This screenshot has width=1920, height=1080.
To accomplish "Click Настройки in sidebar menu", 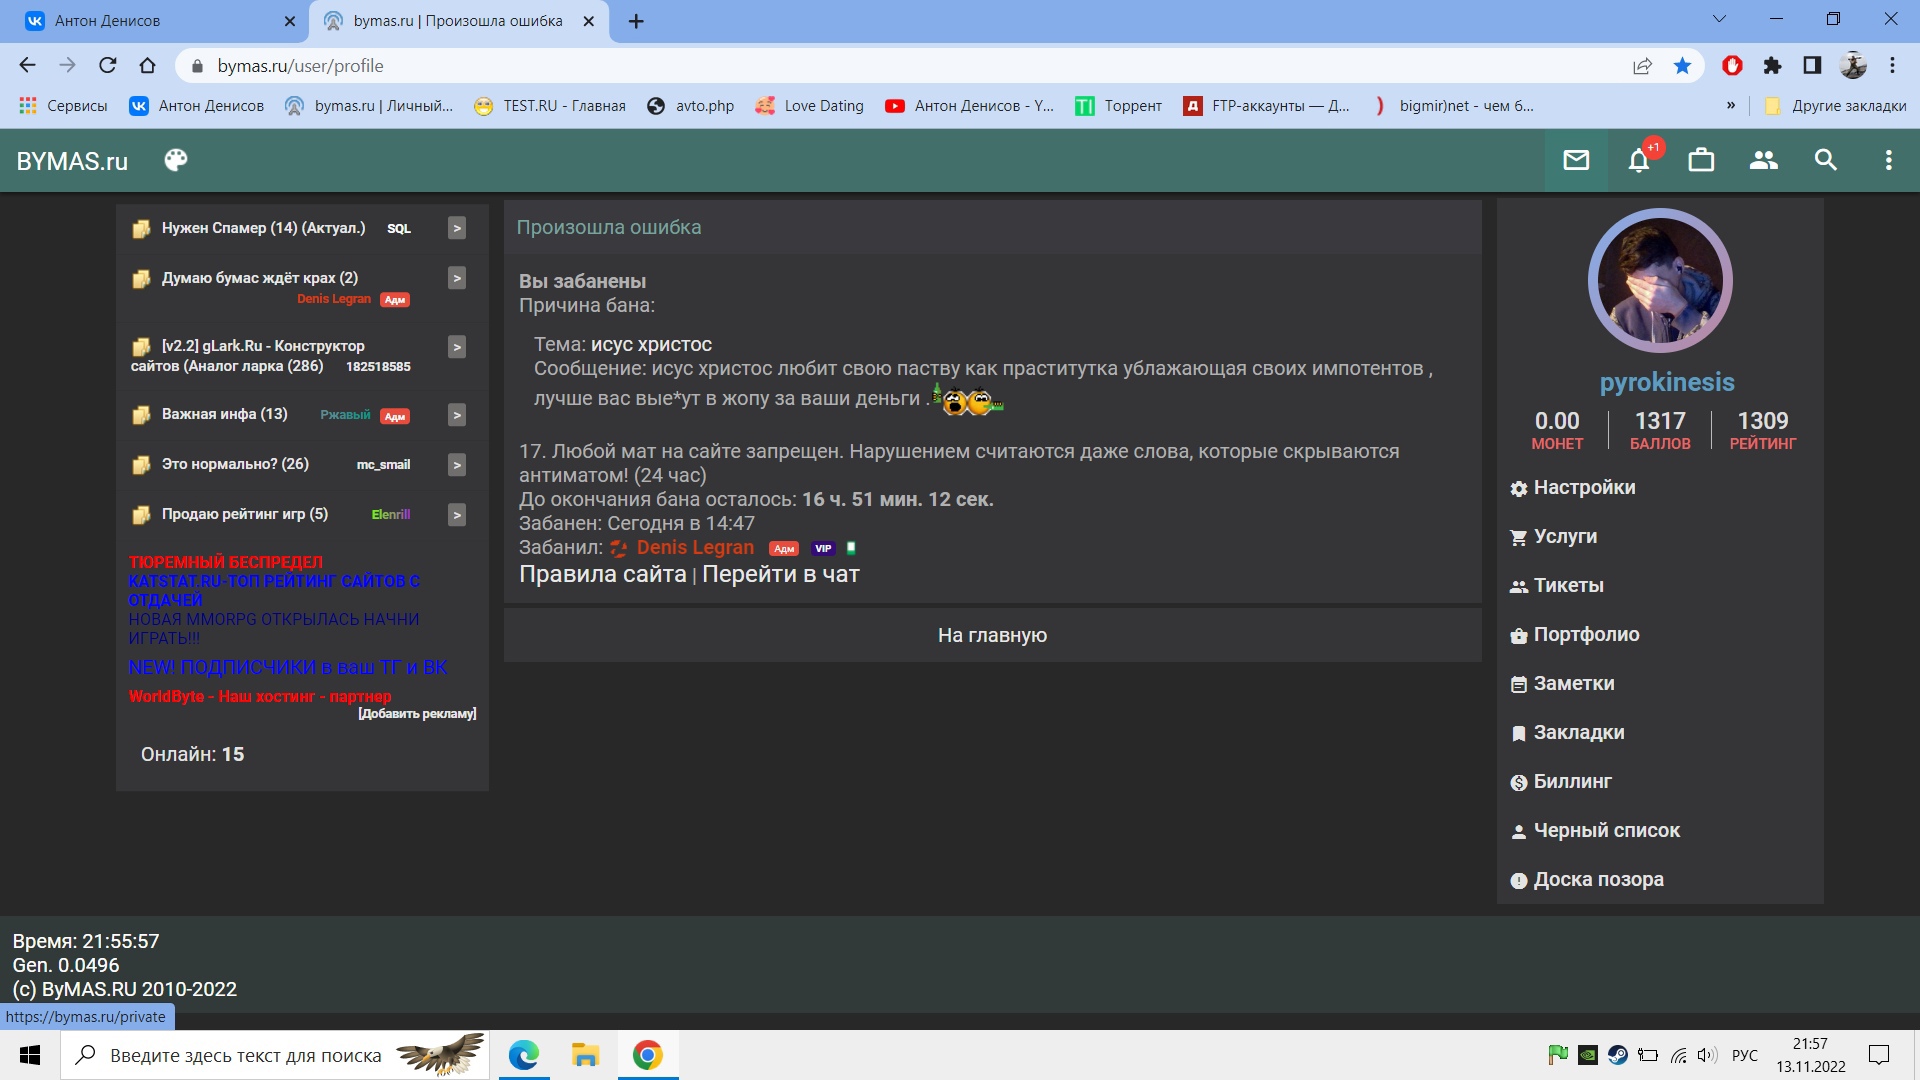I will point(1584,488).
